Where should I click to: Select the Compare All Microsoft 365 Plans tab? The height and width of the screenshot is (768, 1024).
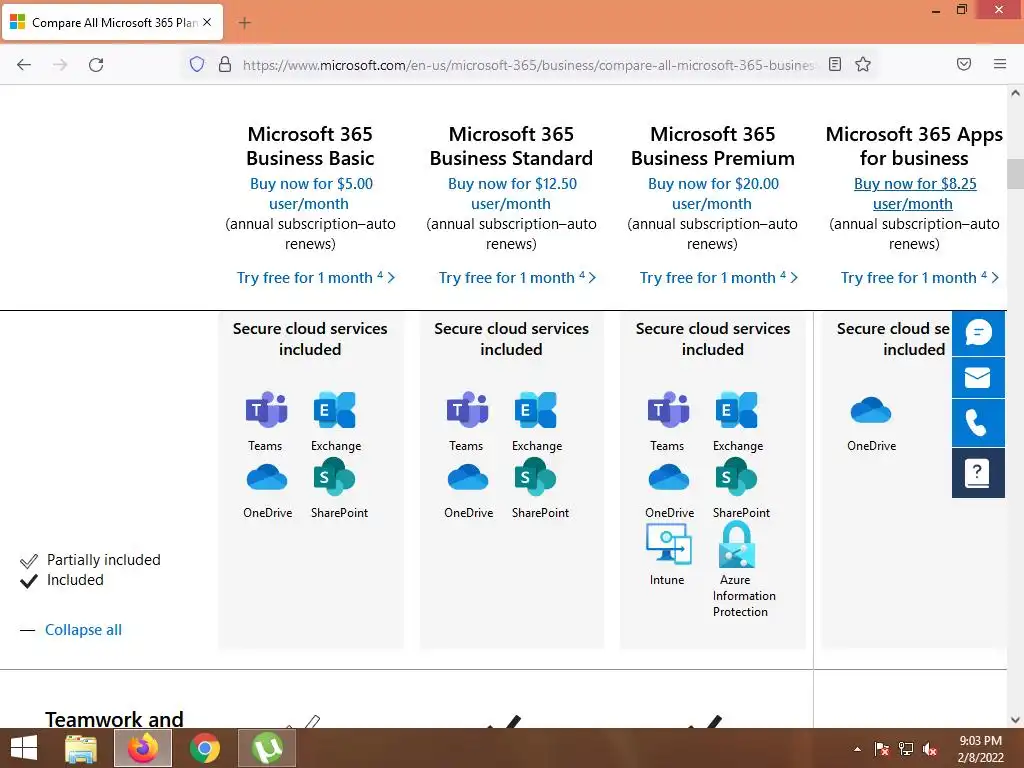coord(112,22)
